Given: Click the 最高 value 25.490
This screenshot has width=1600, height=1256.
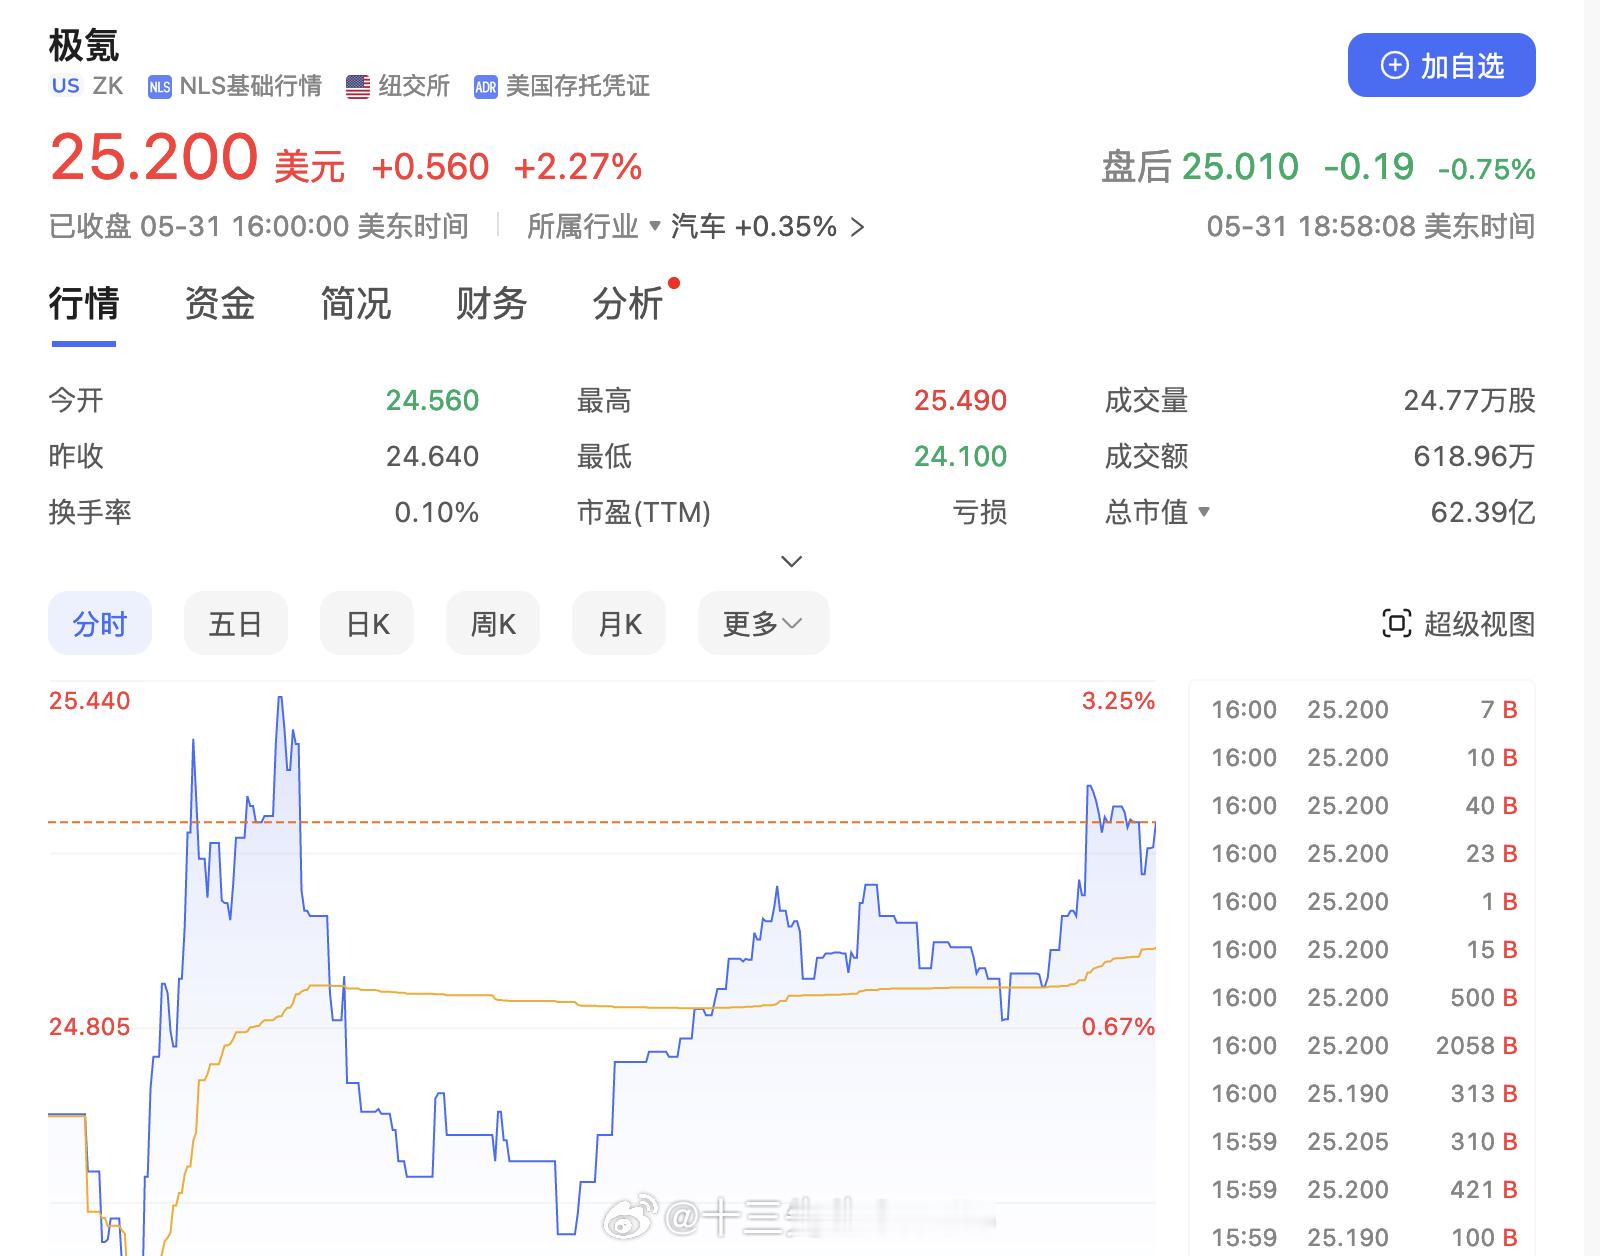Looking at the screenshot, I should click(960, 401).
